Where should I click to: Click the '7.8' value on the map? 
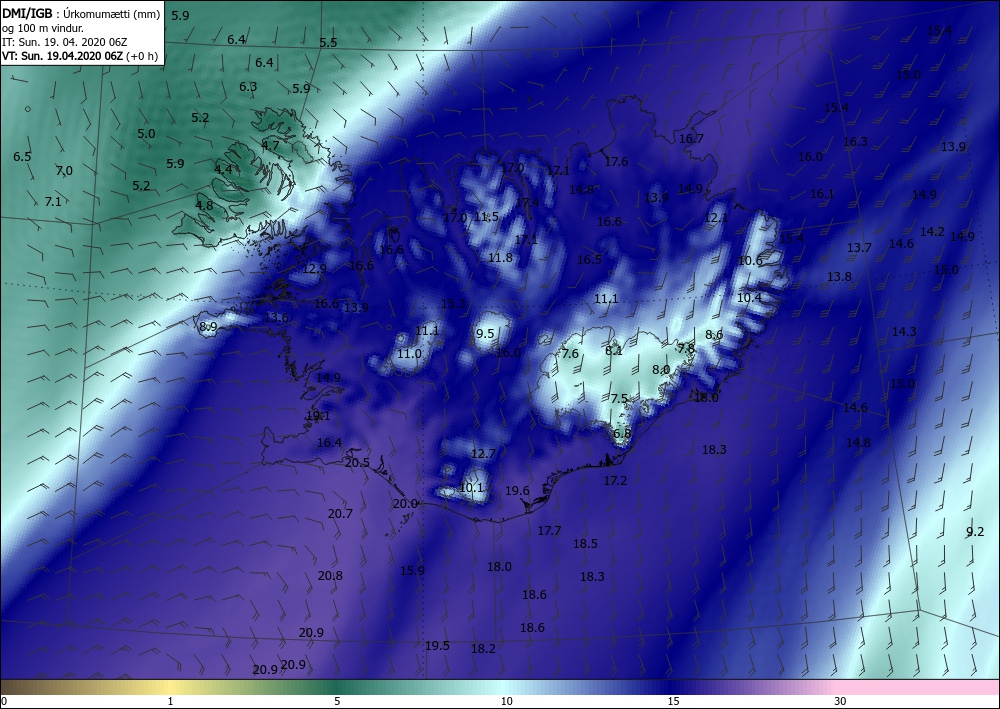686,349
